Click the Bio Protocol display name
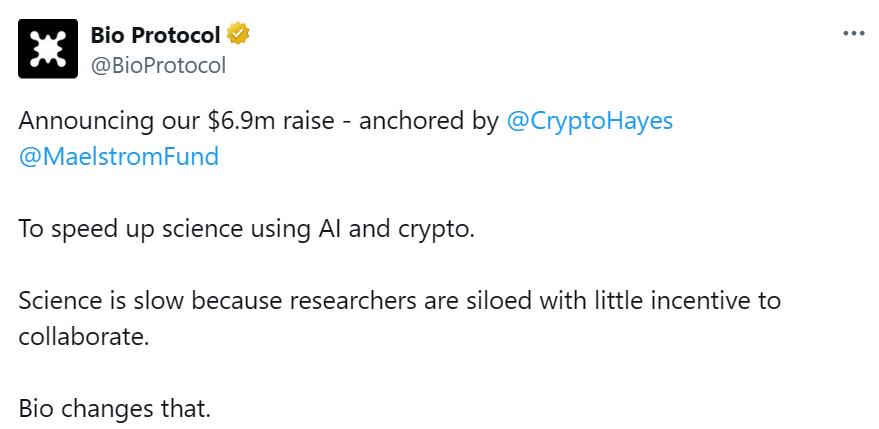Image resolution: width=879 pixels, height=429 pixels. (x=155, y=35)
